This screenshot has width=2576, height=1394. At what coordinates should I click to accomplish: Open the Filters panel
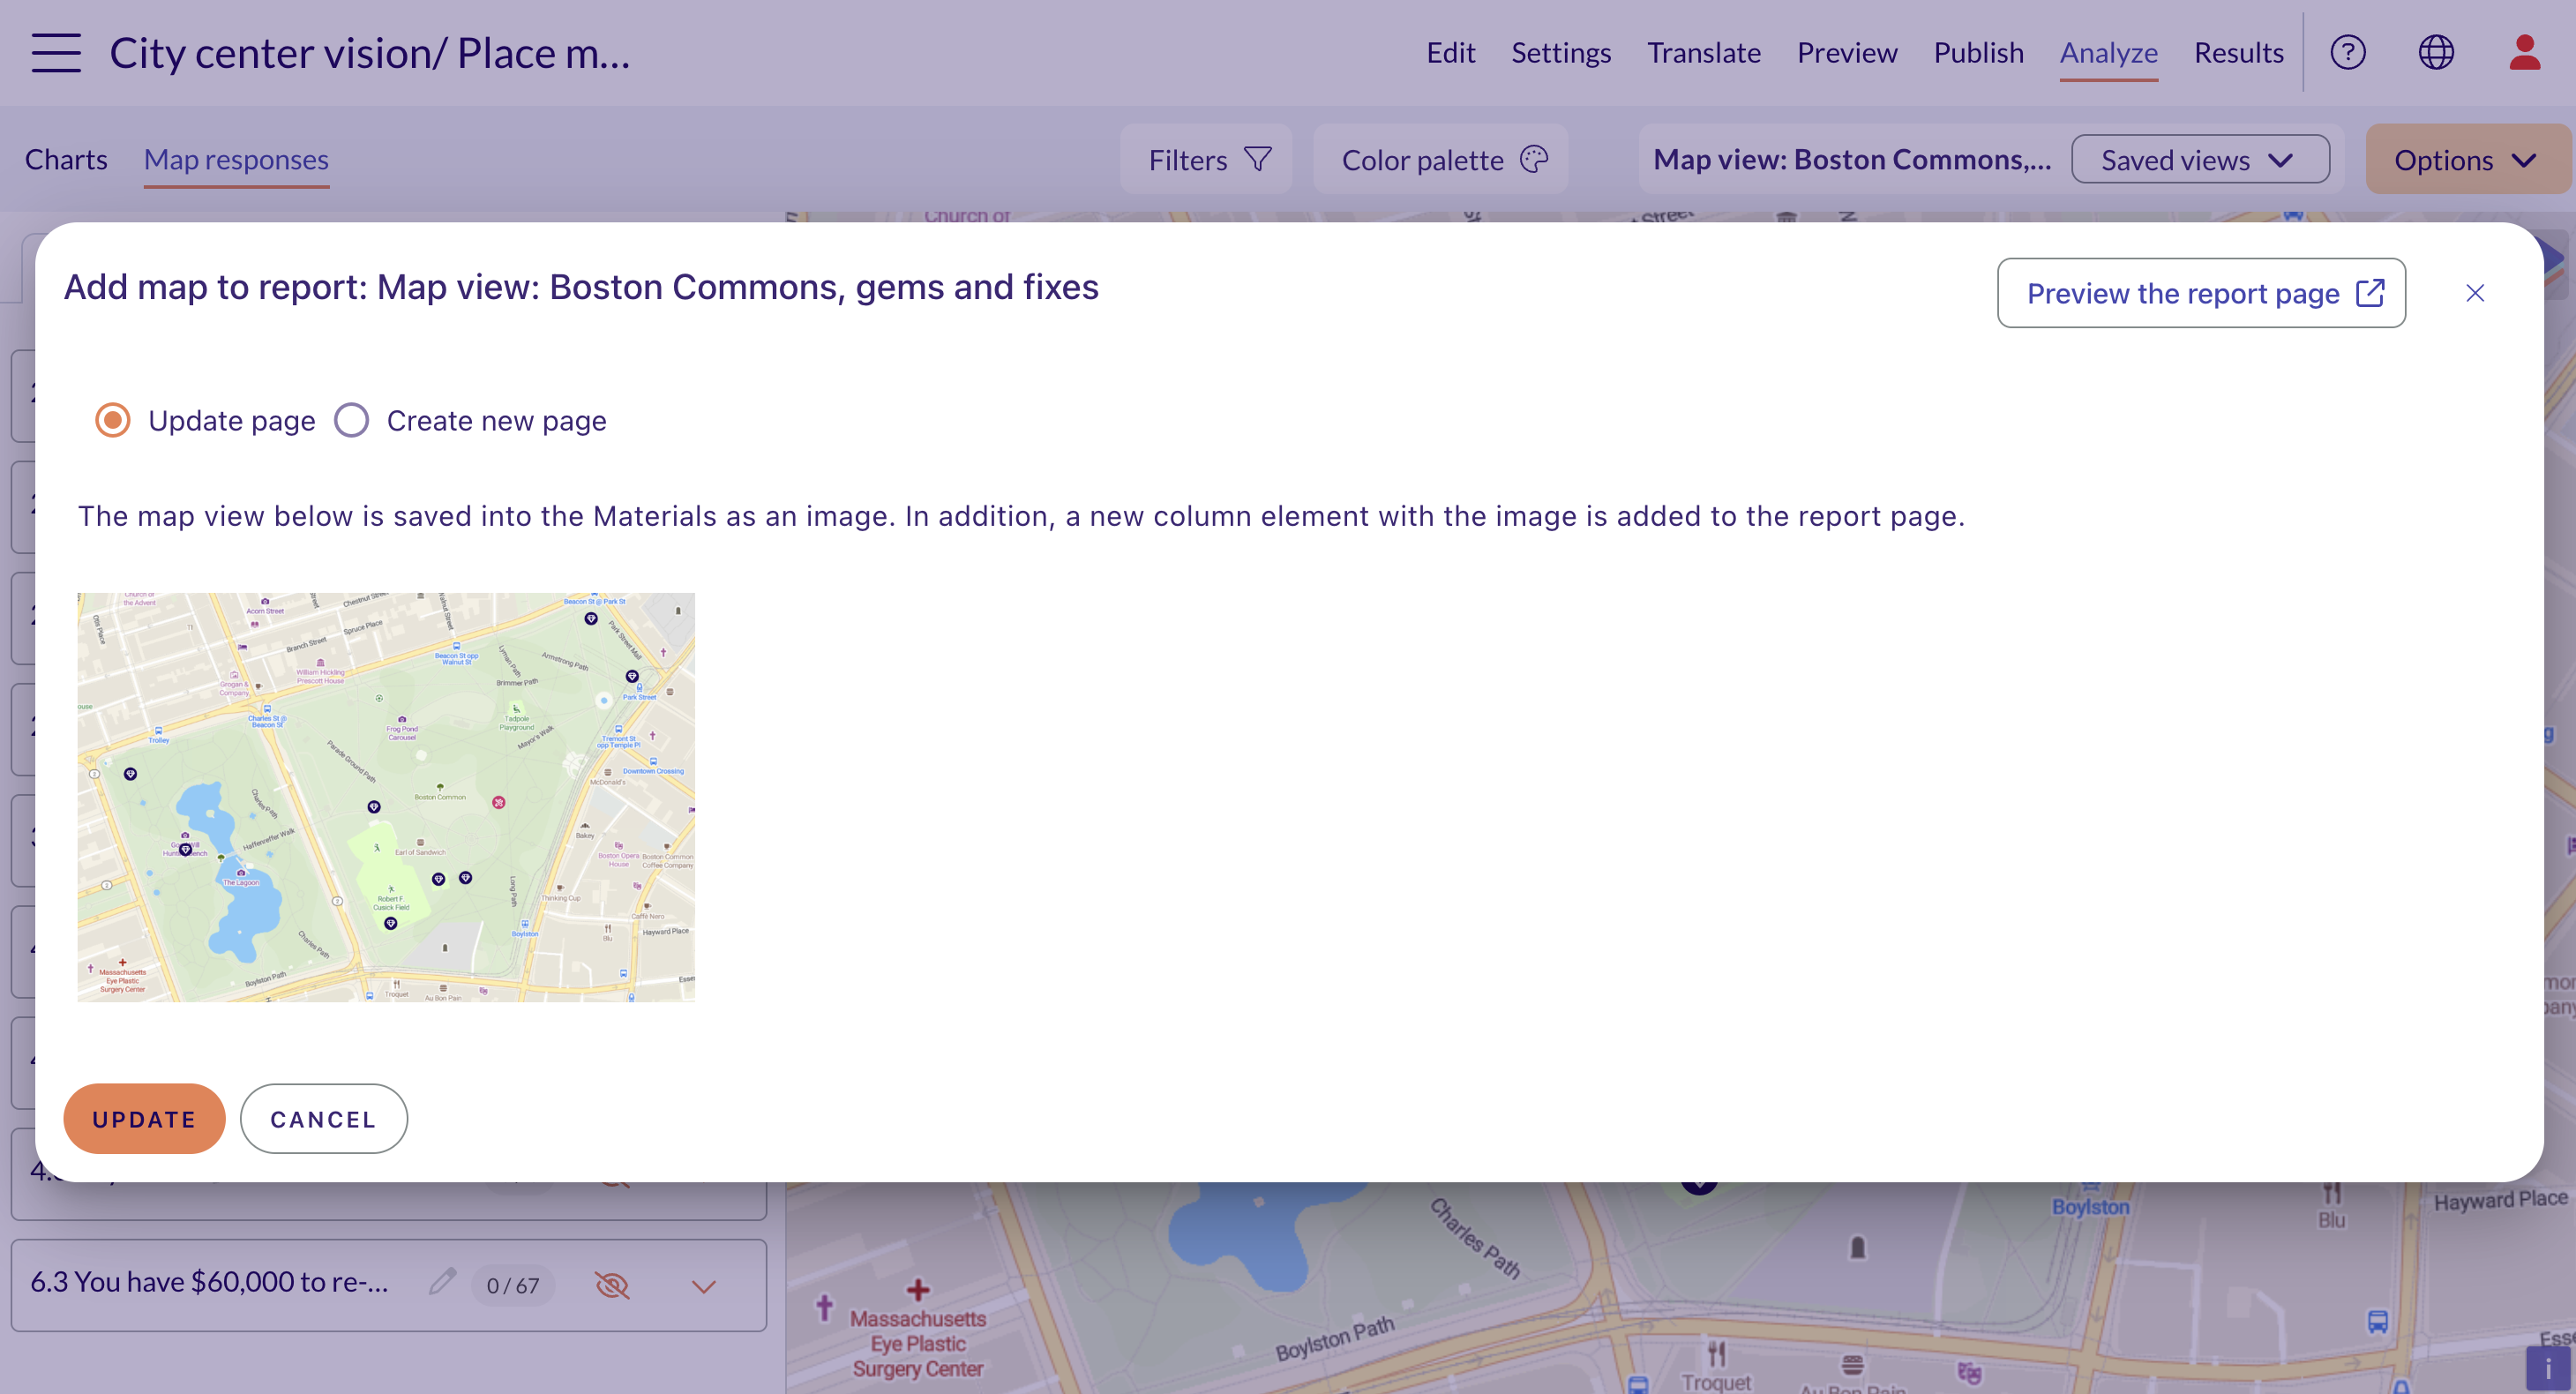[1207, 159]
